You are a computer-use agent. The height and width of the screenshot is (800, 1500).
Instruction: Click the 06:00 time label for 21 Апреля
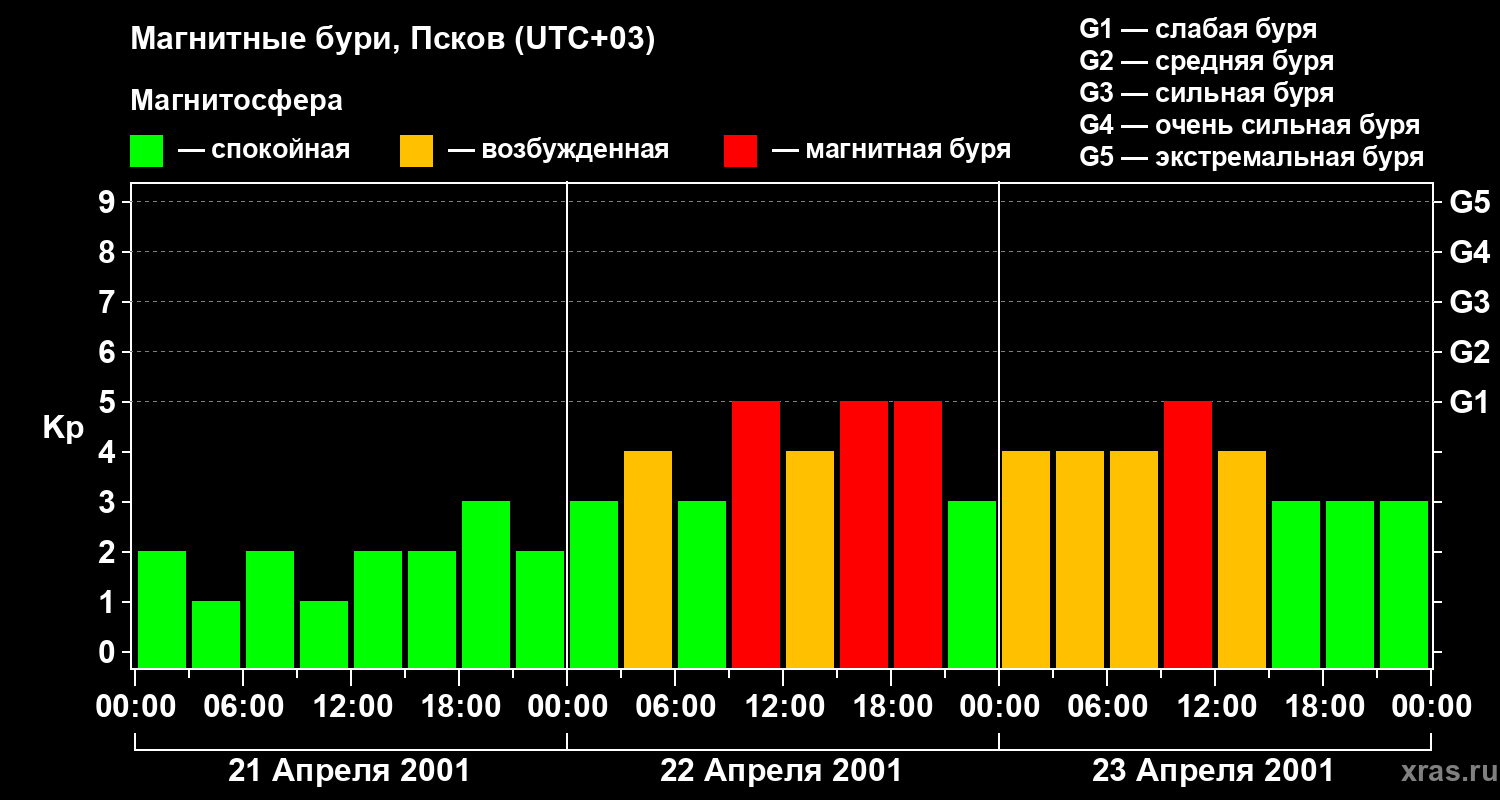243,707
